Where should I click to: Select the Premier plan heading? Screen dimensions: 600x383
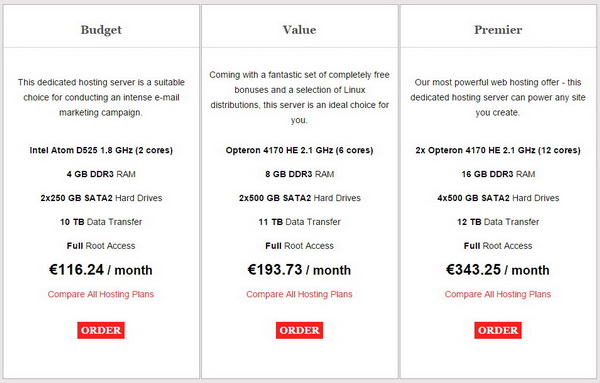pyautogui.click(x=498, y=30)
